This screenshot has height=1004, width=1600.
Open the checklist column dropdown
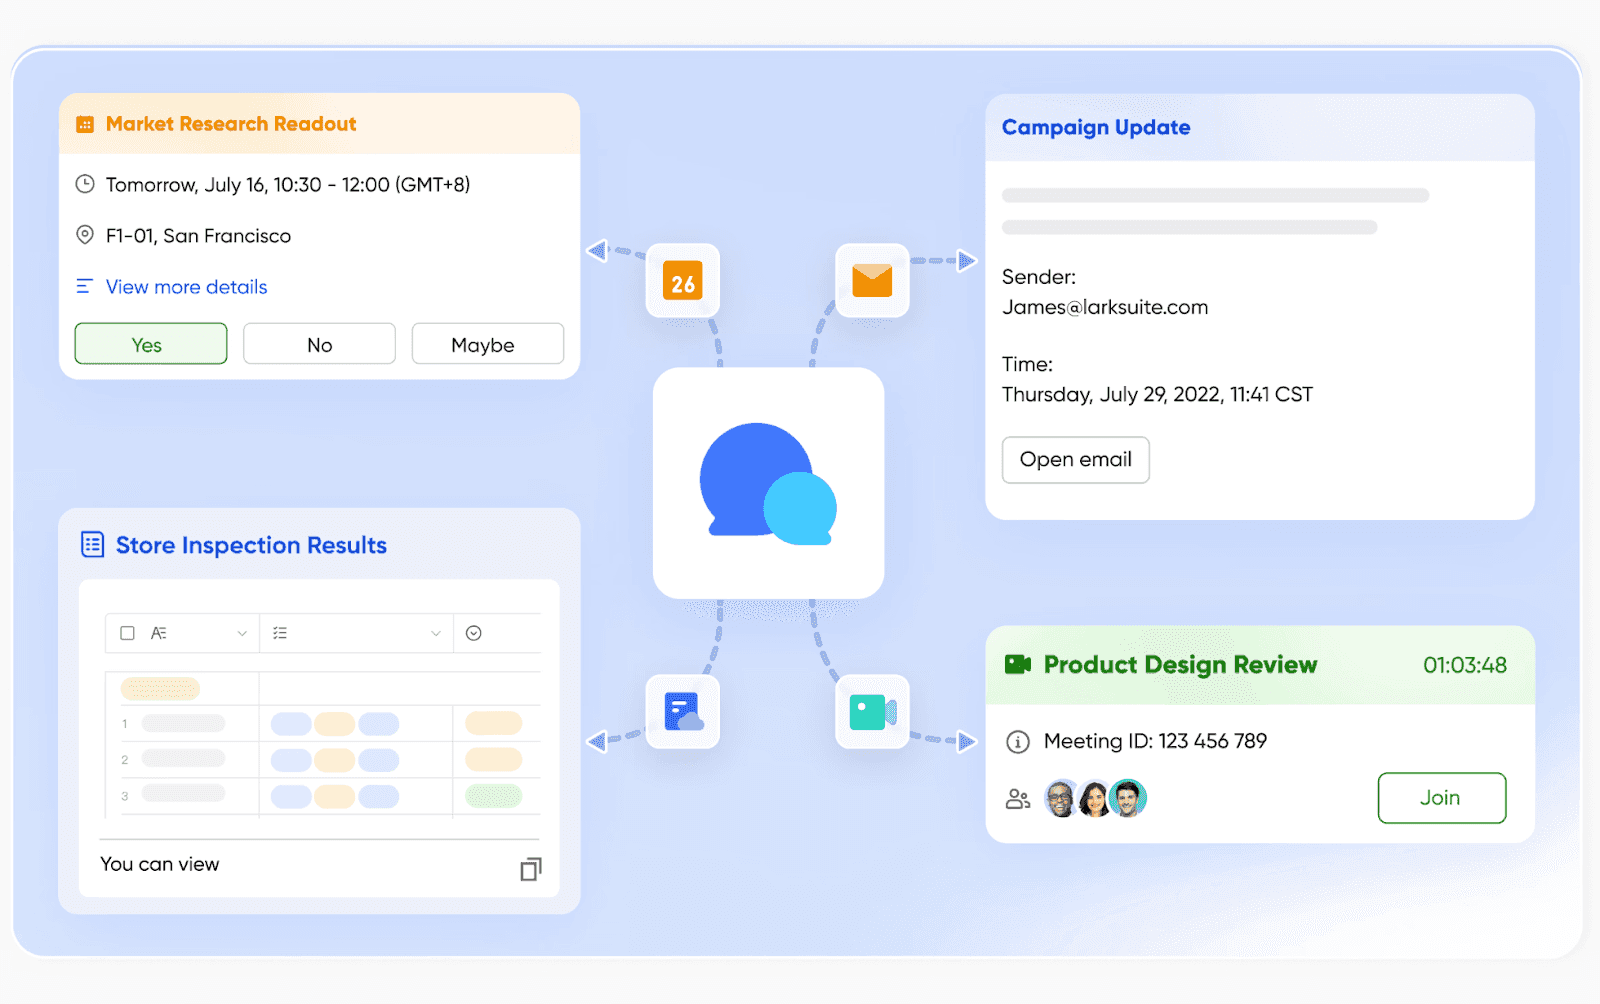point(435,633)
